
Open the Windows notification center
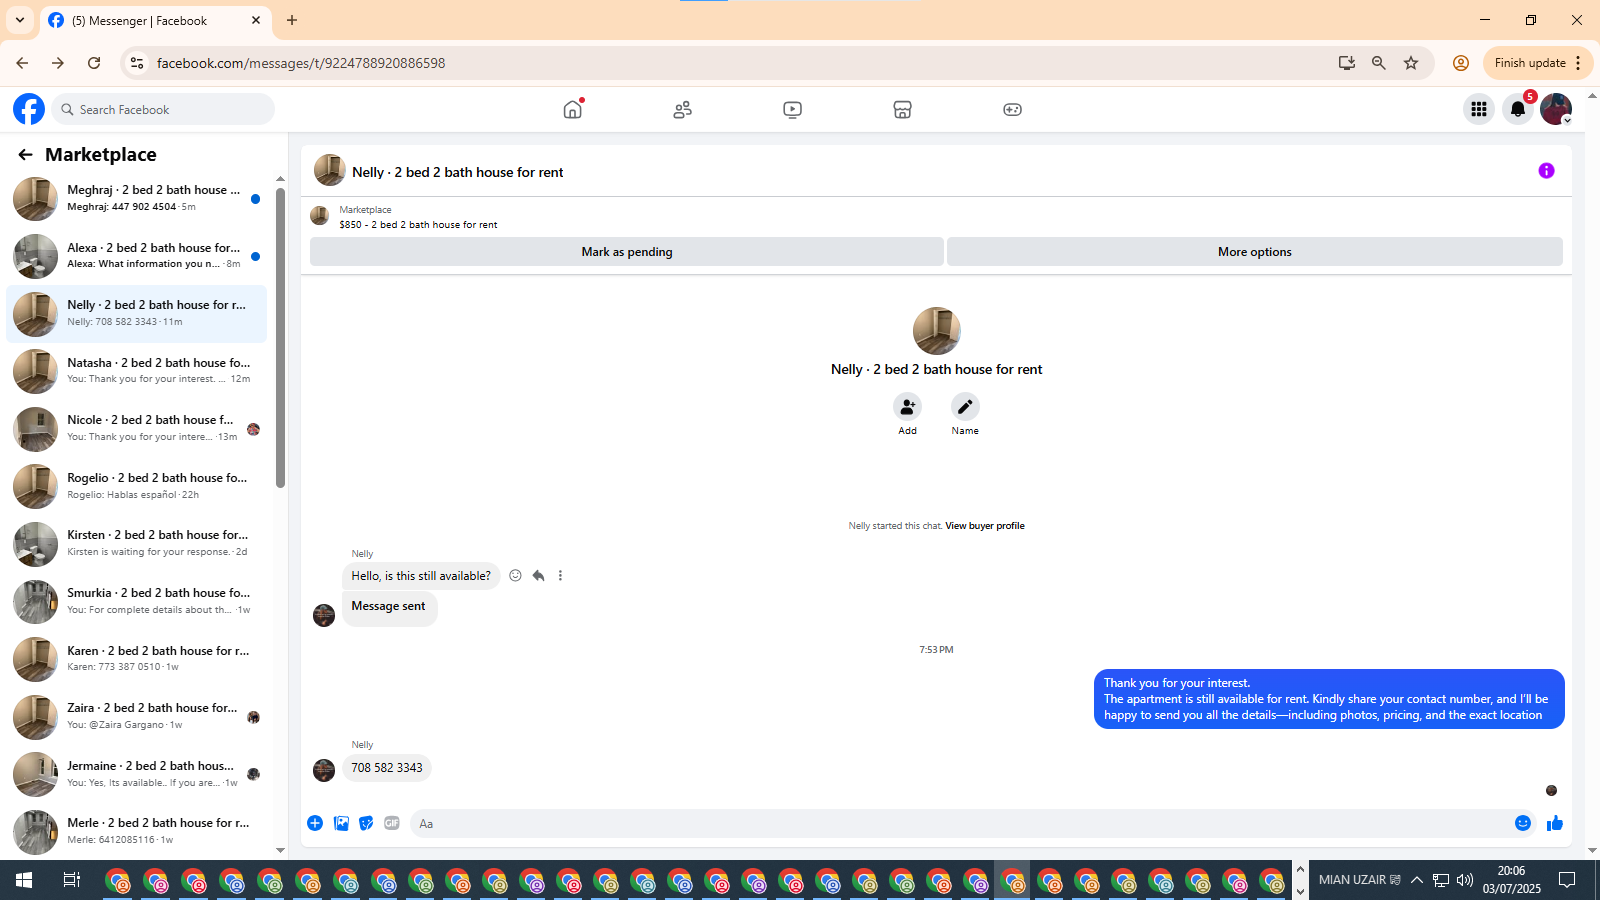pos(1567,880)
